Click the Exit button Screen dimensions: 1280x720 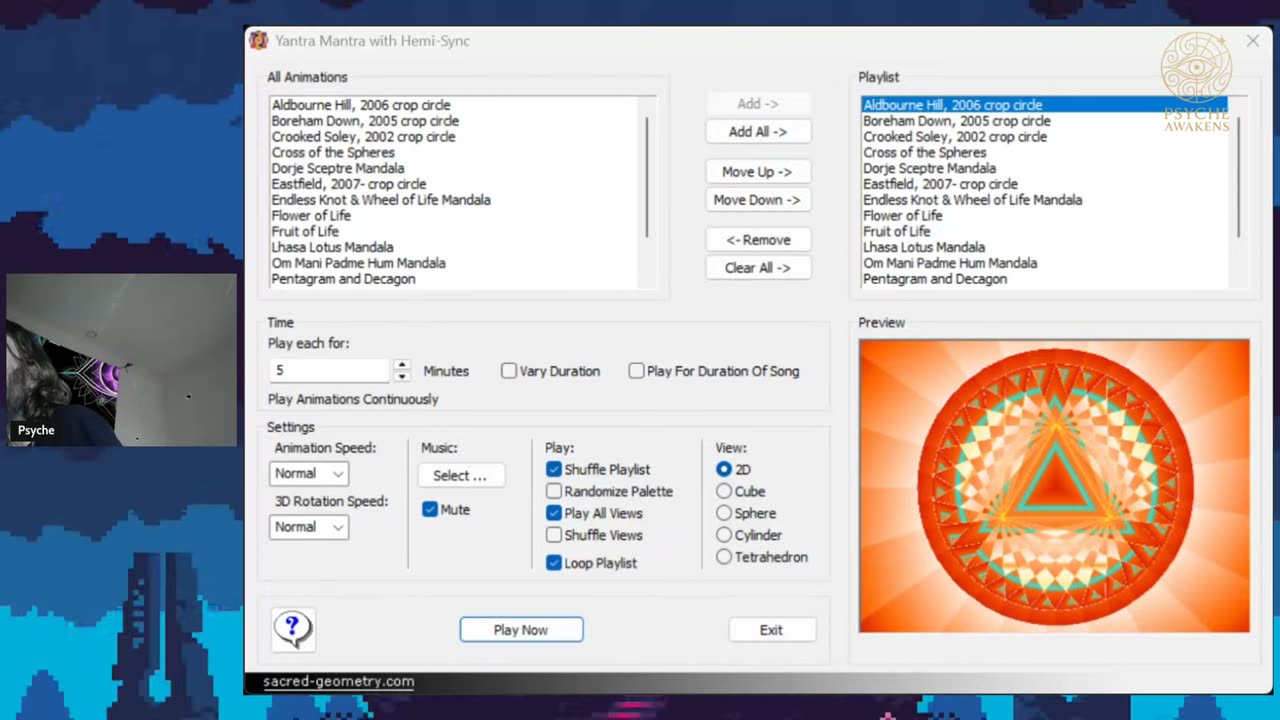771,630
